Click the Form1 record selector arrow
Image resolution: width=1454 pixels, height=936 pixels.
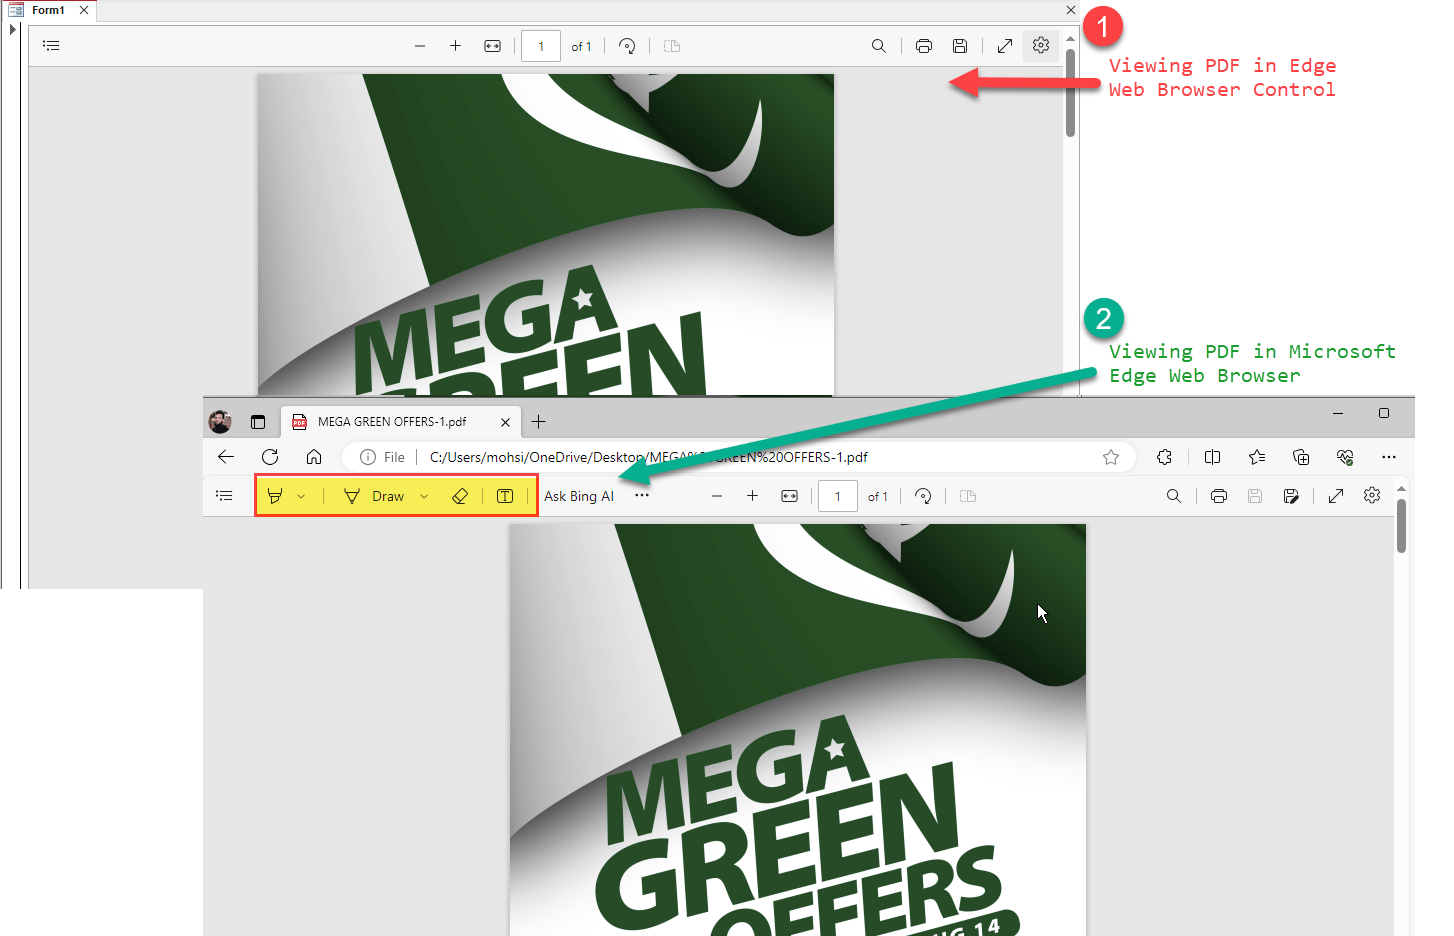[x=12, y=30]
